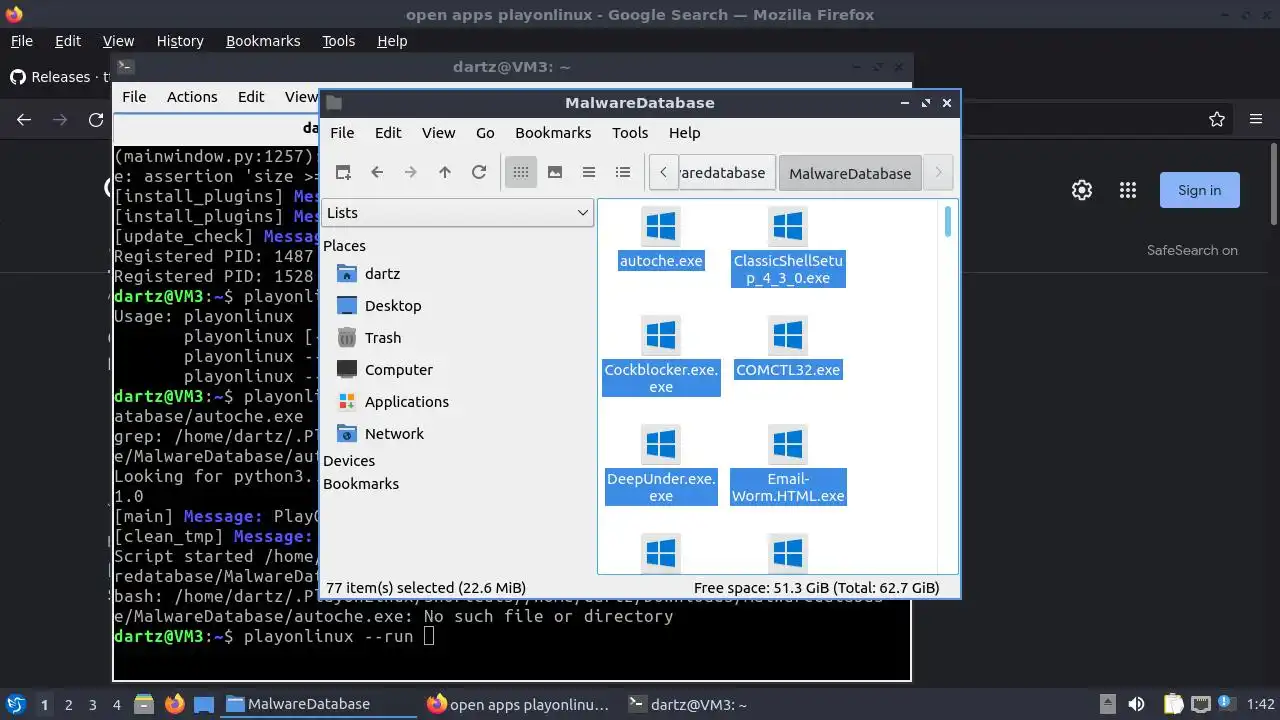Viewport: 1280px width, 720px height.
Task: Switch to detailed list view
Action: (x=623, y=172)
